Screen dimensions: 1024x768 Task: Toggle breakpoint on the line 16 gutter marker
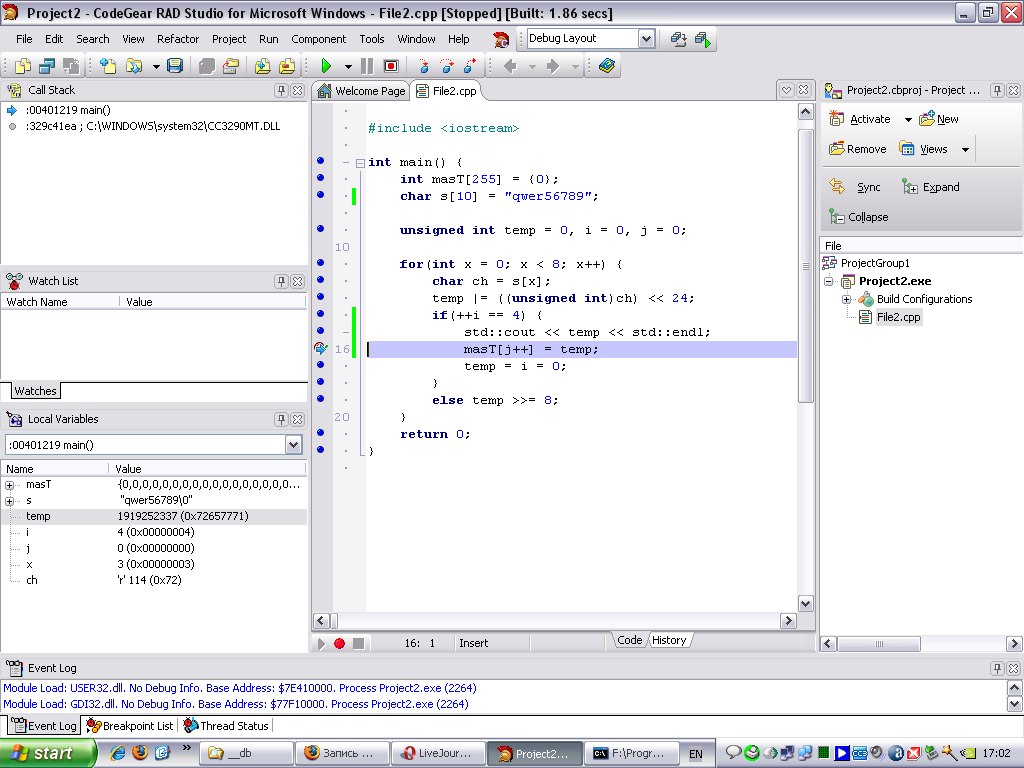pyautogui.click(x=320, y=349)
